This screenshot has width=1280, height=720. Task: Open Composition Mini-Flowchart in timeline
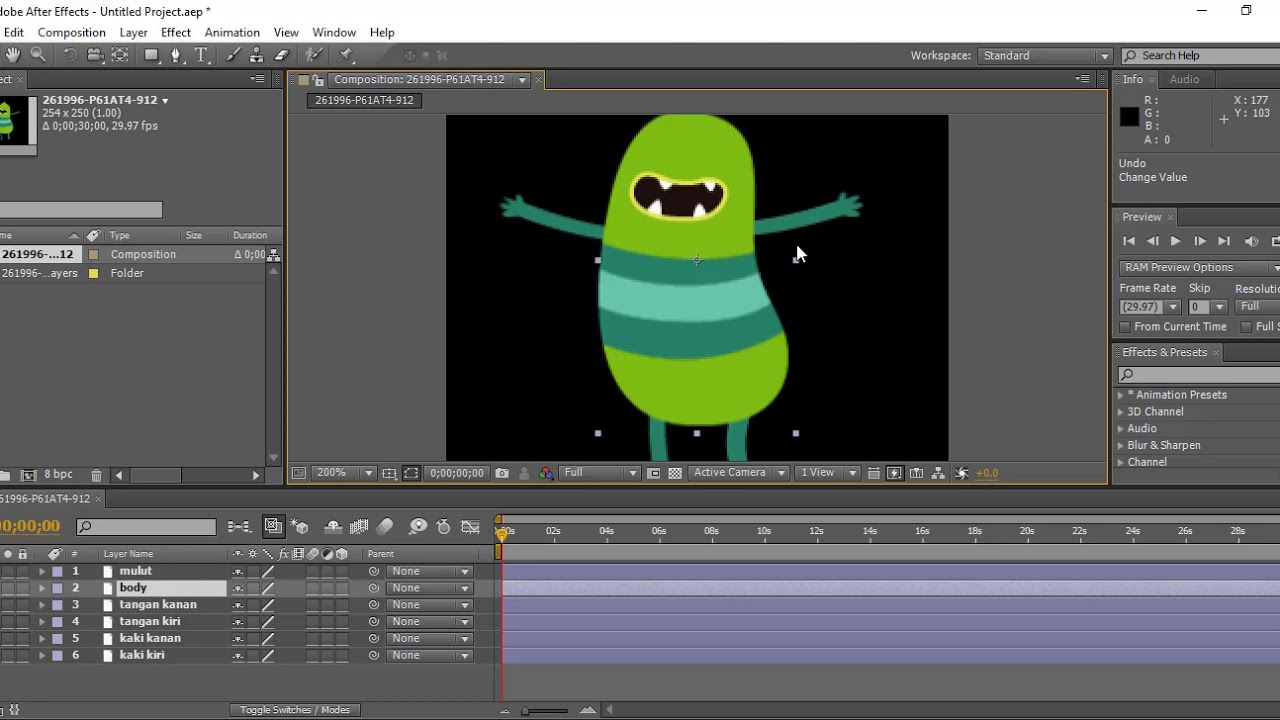(239, 527)
